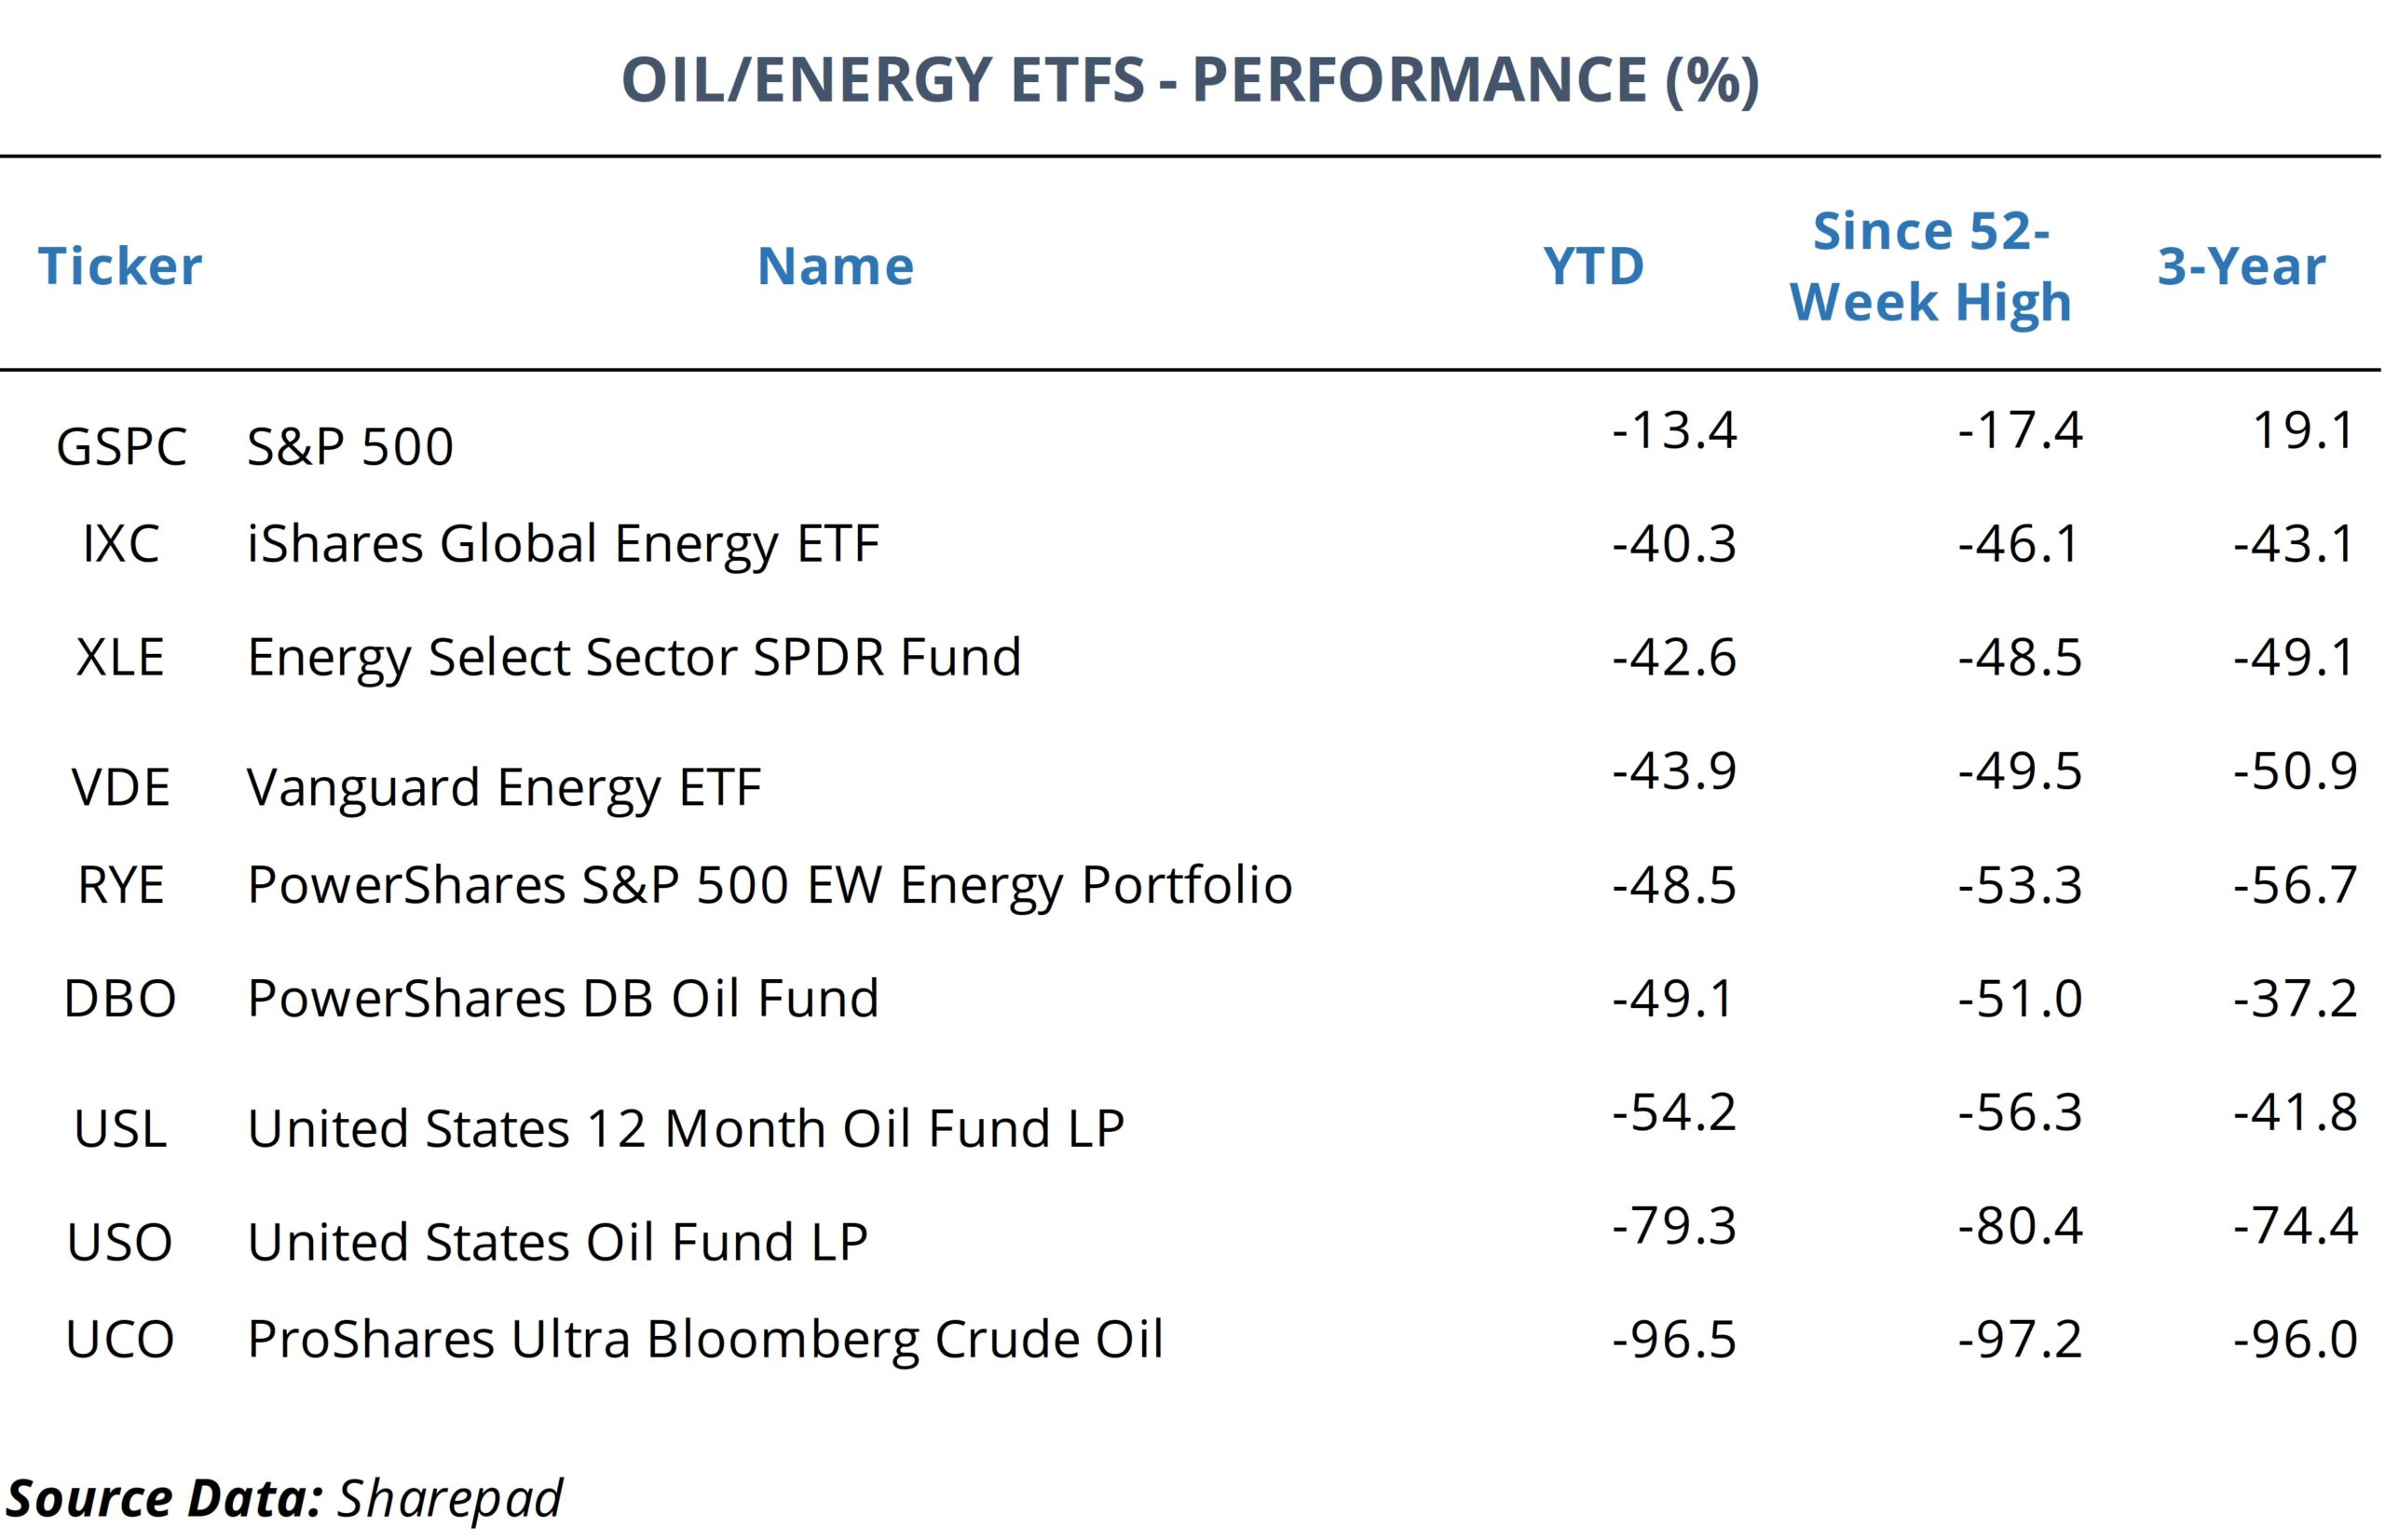The height and width of the screenshot is (1540, 2385).
Task: Click the Name column header
Action: pyautogui.click(x=835, y=267)
